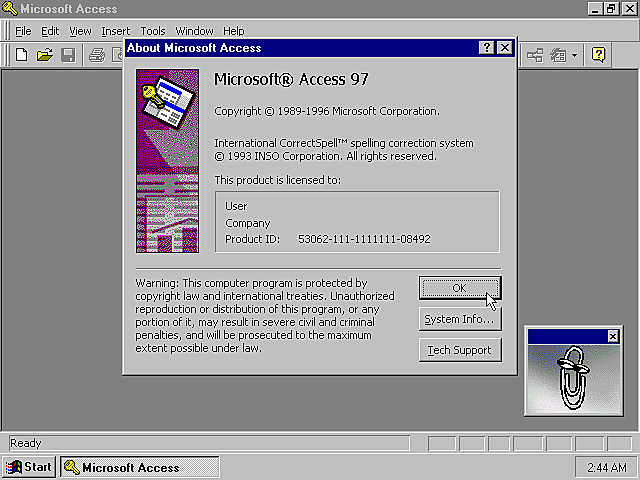Click the Product ID number 53062-111-1111111-08492
Screen dimensions: 640x480
[x=364, y=239]
